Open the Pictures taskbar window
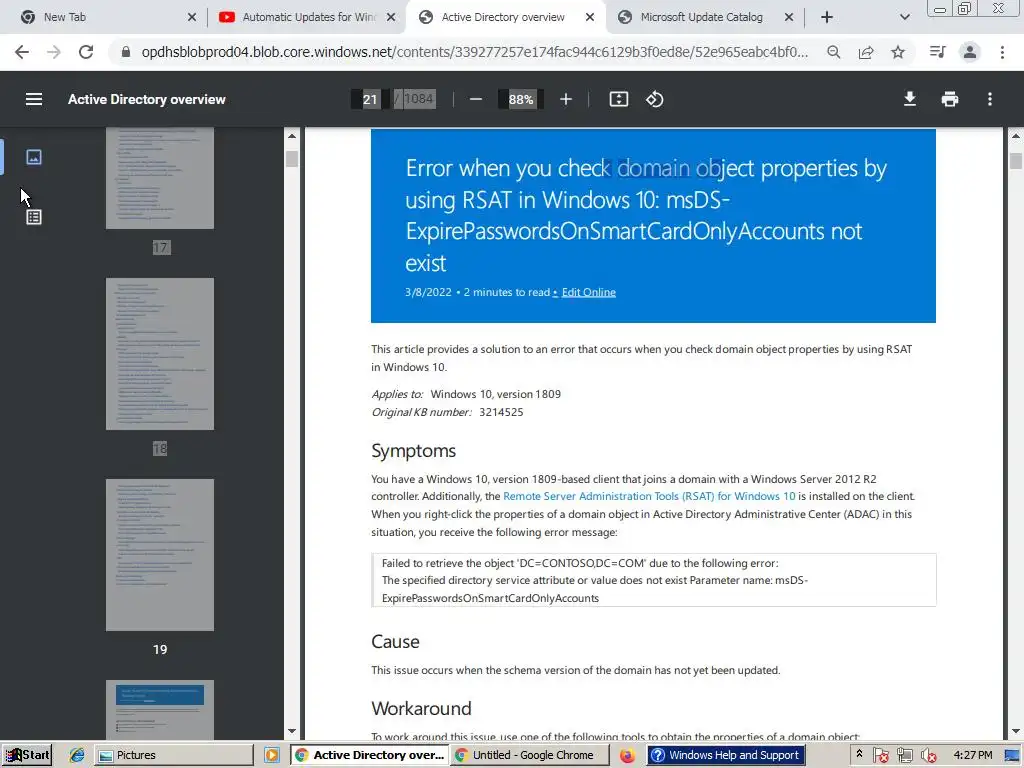This screenshot has height=768, width=1024. 174,755
